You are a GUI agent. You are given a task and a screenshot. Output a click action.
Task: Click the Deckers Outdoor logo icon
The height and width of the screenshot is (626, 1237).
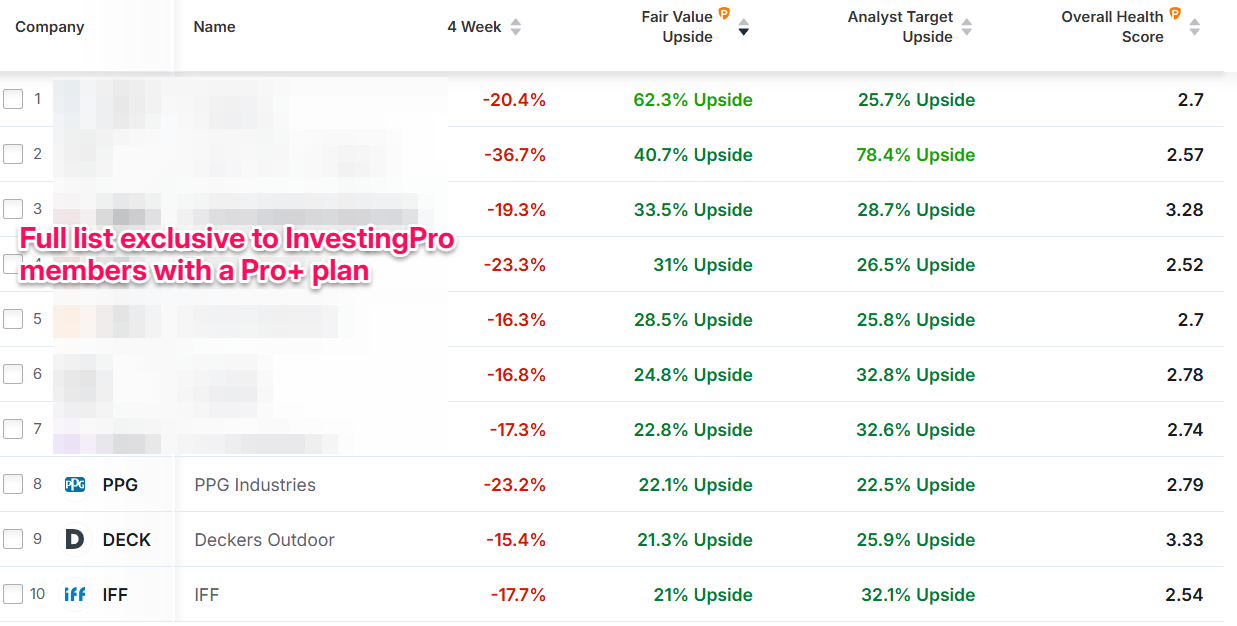75,540
